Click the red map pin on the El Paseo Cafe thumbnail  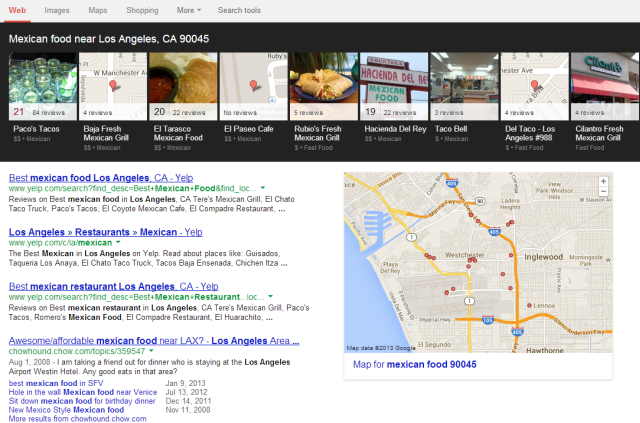pos(253,85)
